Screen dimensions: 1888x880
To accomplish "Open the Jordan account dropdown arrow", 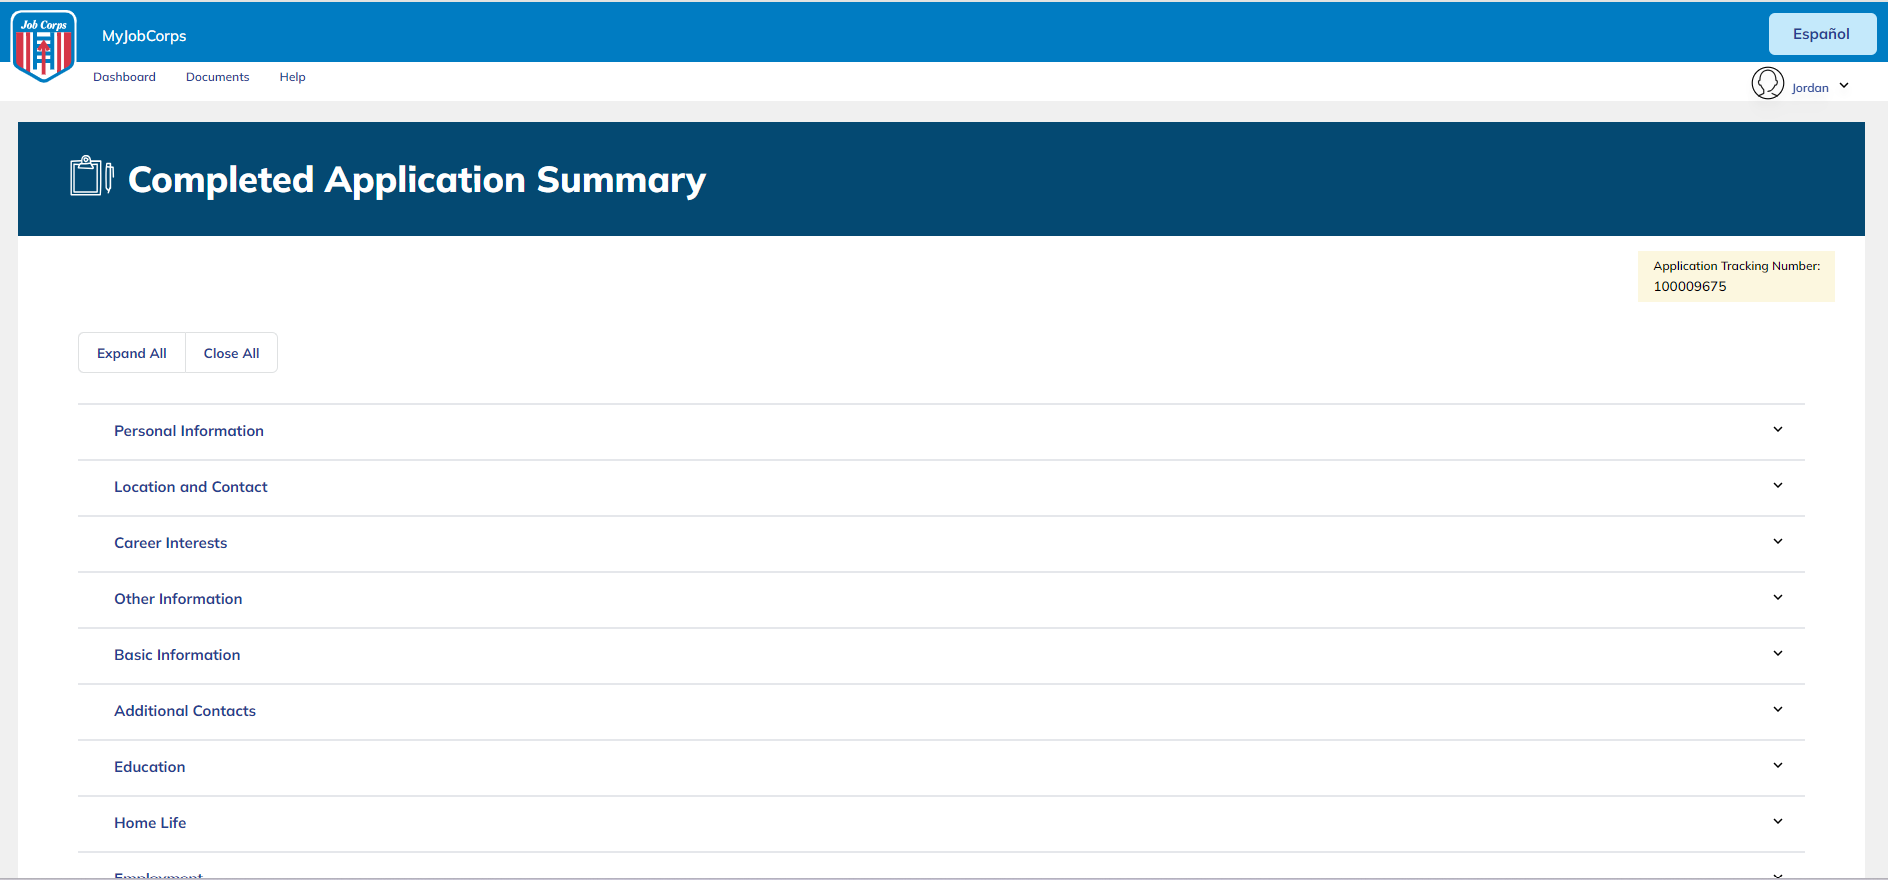I will 1844,86.
